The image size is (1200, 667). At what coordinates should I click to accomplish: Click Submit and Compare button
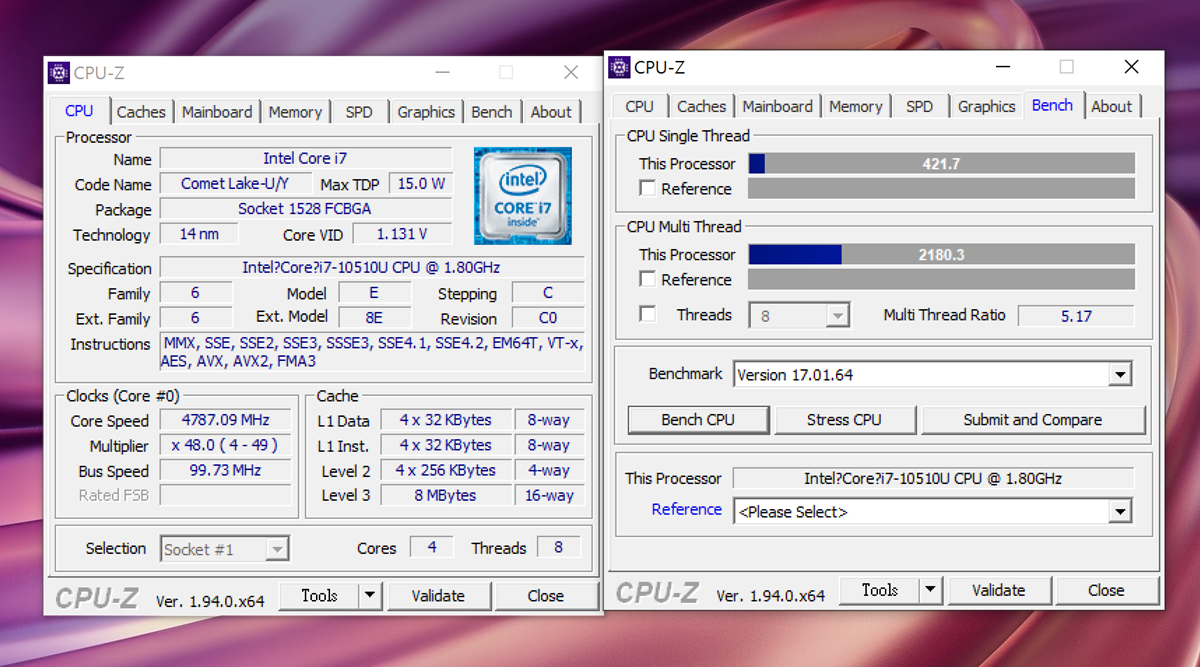click(1033, 420)
